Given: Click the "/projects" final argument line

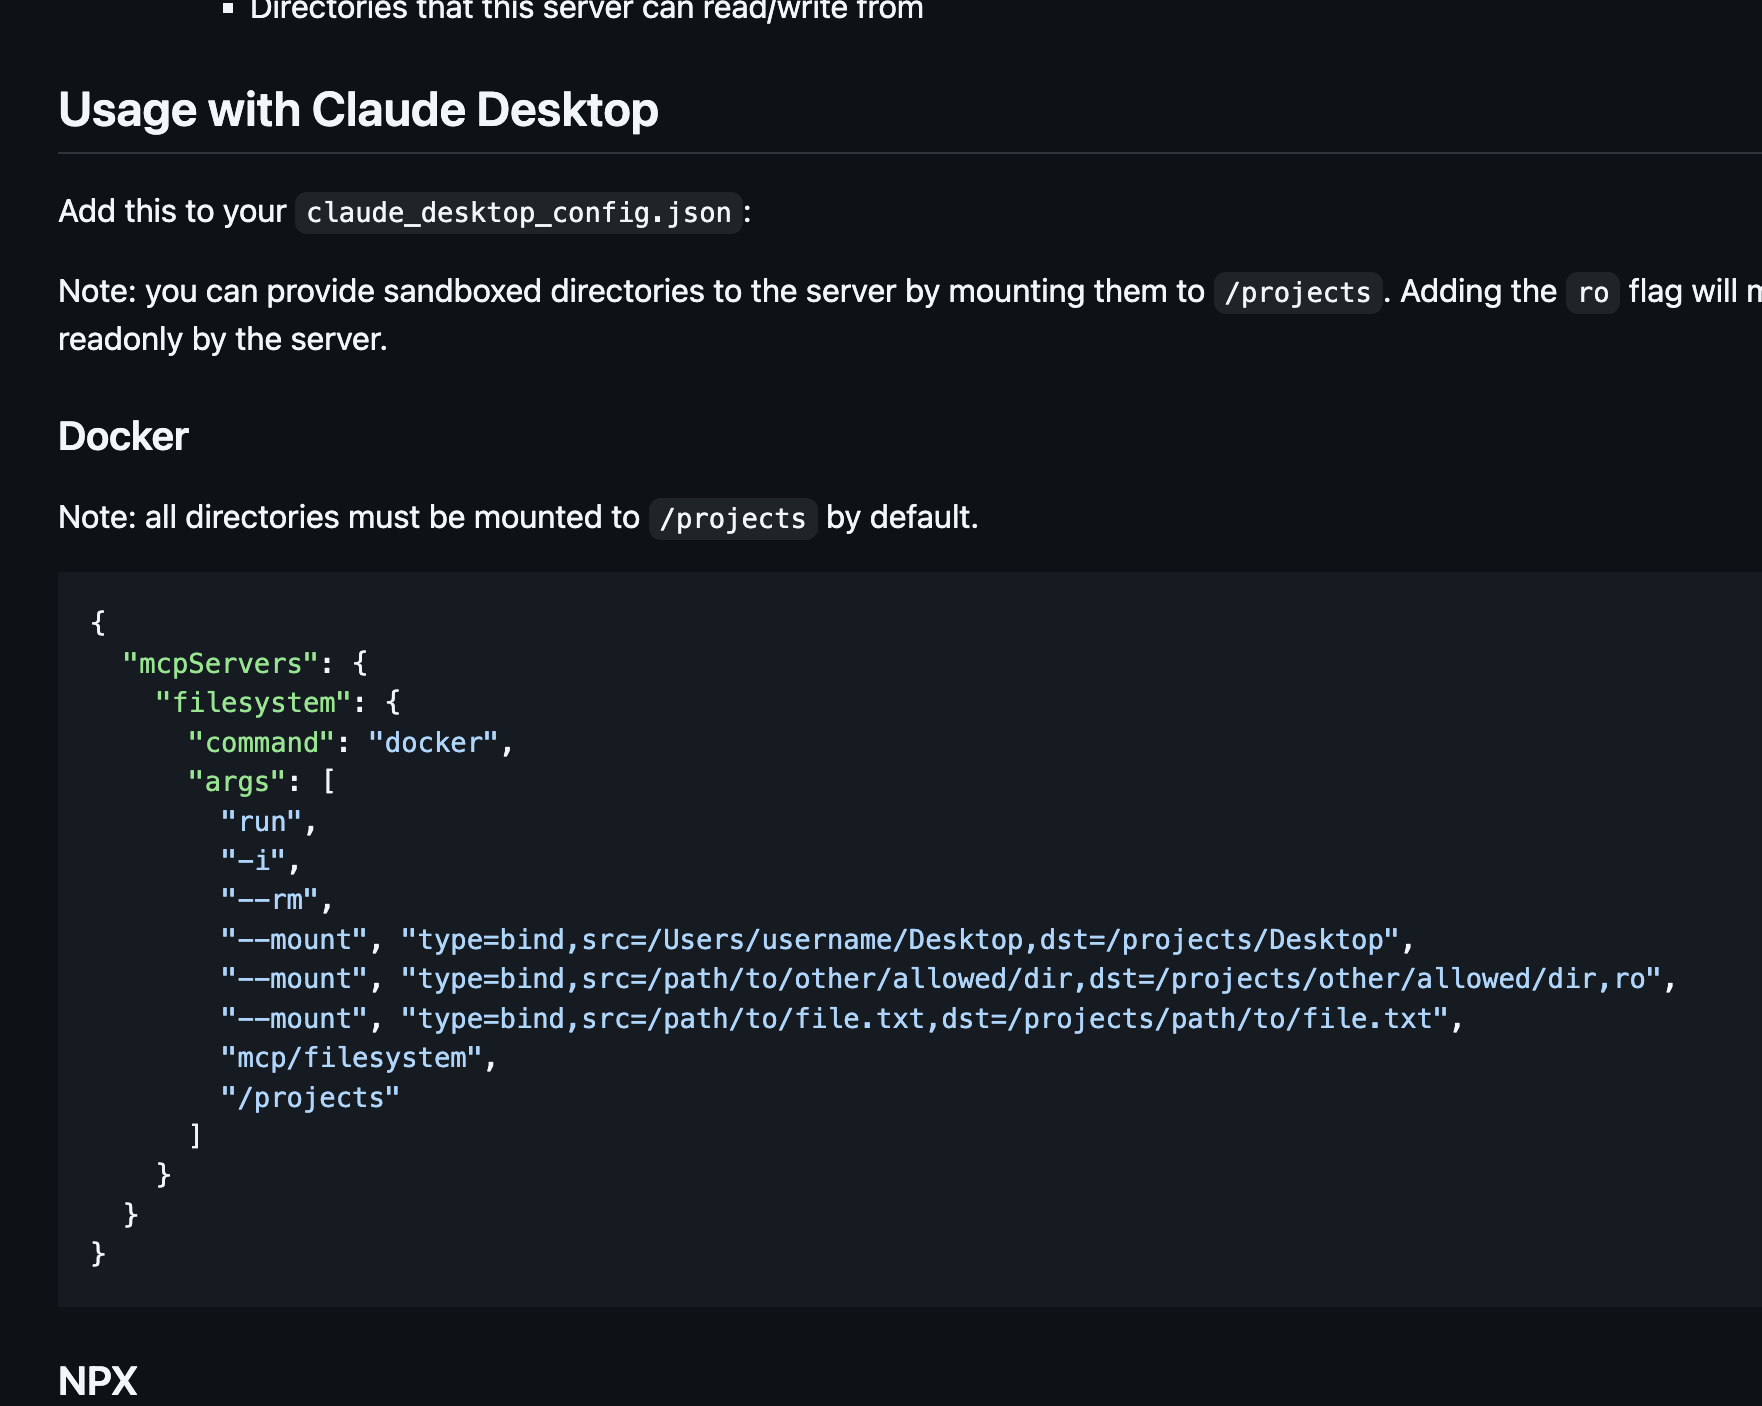Looking at the screenshot, I should [x=310, y=1098].
